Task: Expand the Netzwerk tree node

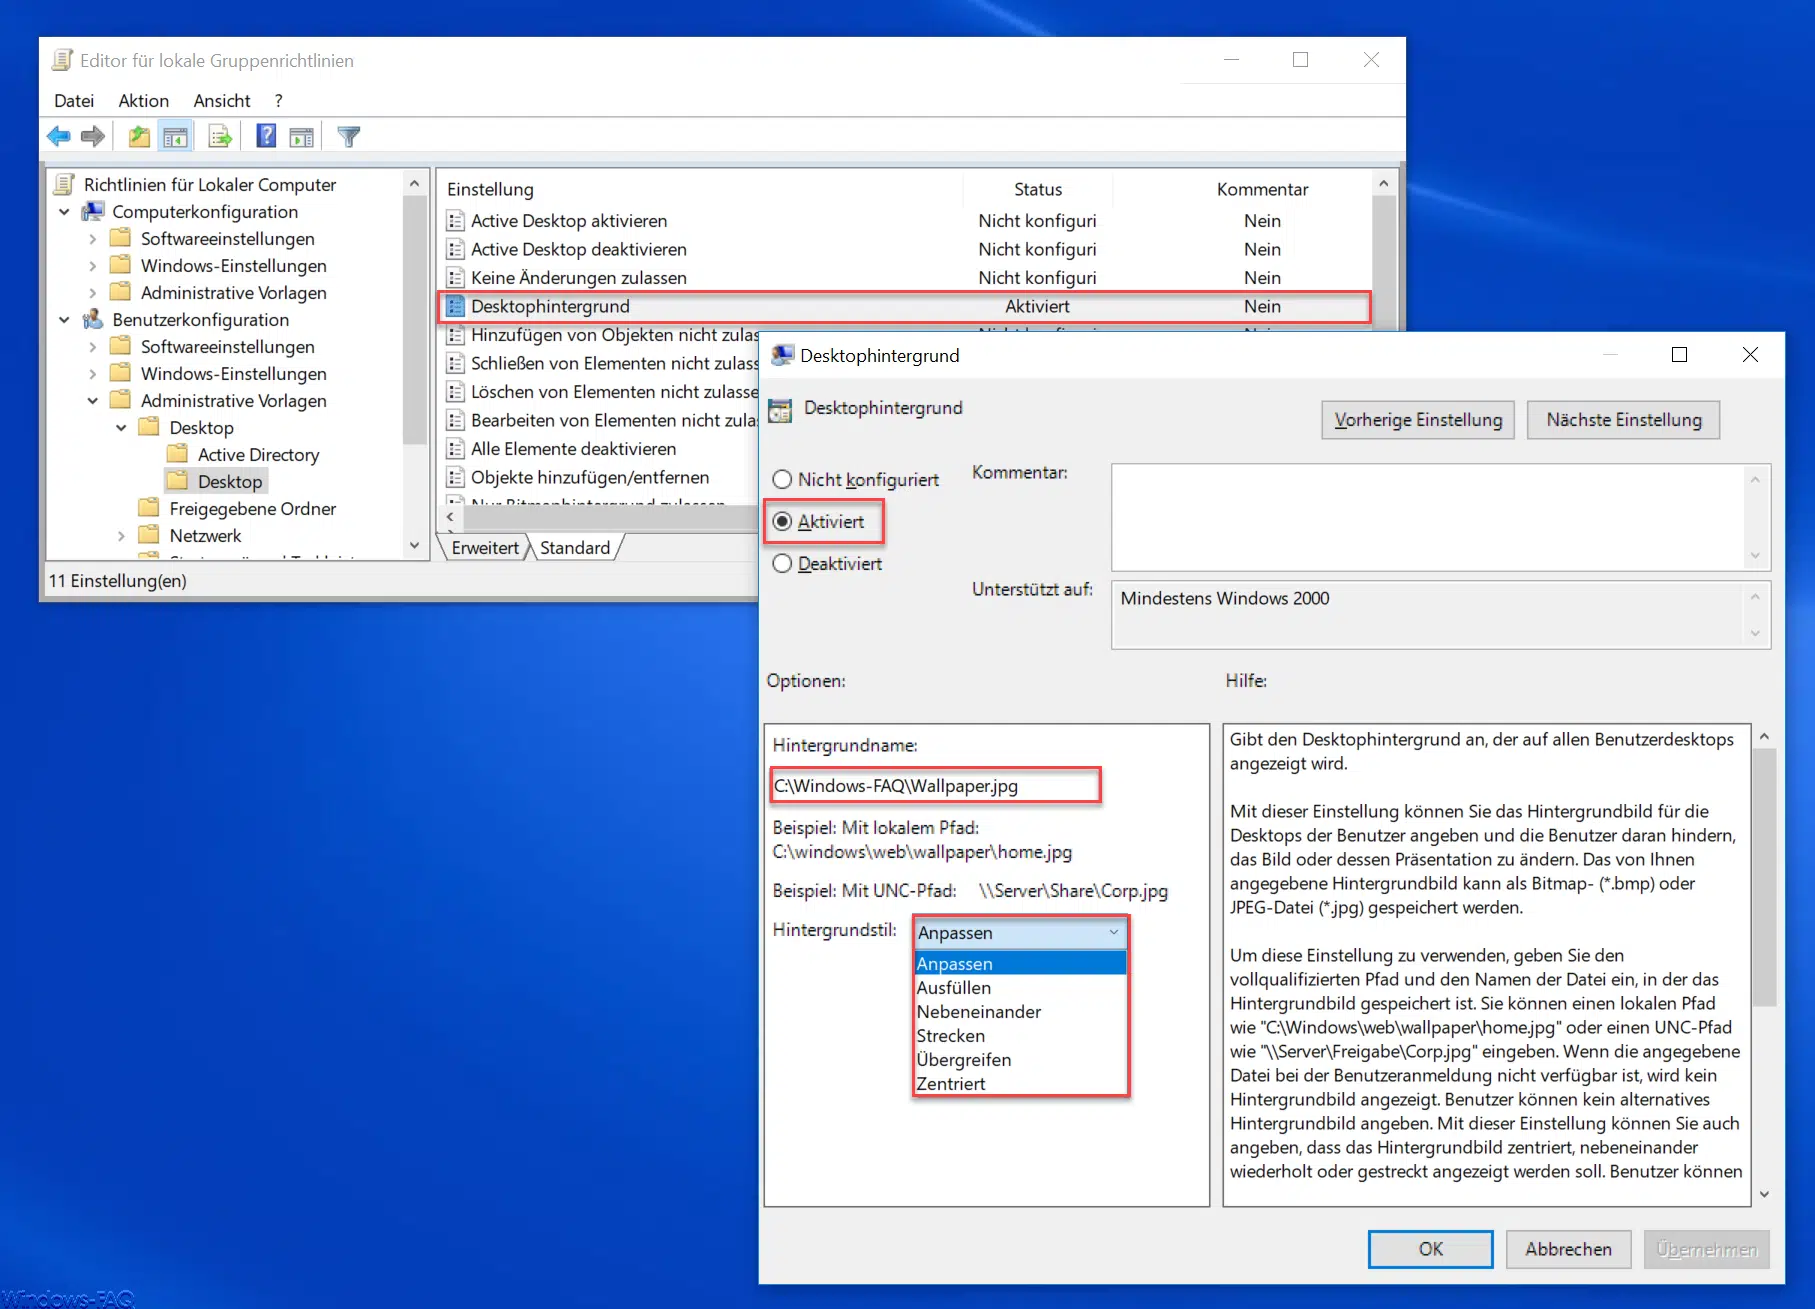Action: [121, 536]
